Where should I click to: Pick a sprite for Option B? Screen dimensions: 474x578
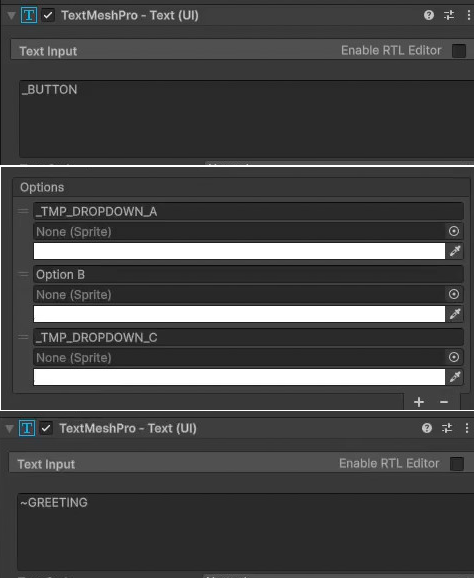tap(454, 294)
